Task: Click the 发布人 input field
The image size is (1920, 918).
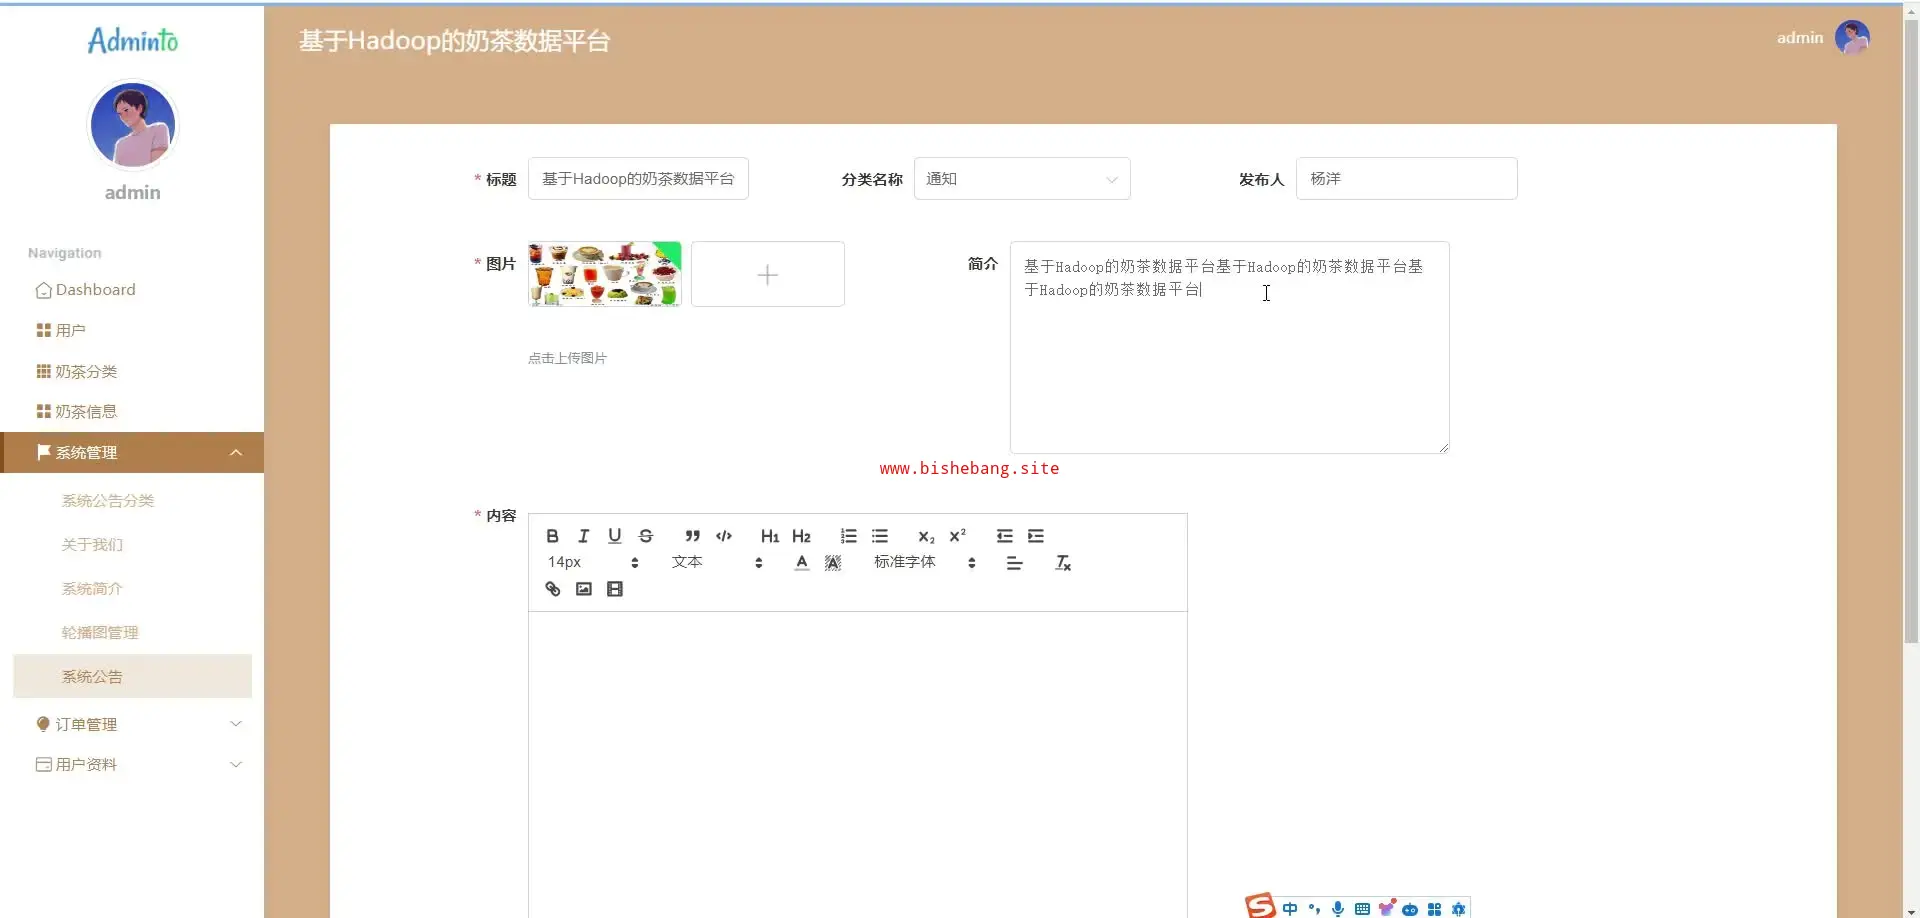Action: point(1405,179)
